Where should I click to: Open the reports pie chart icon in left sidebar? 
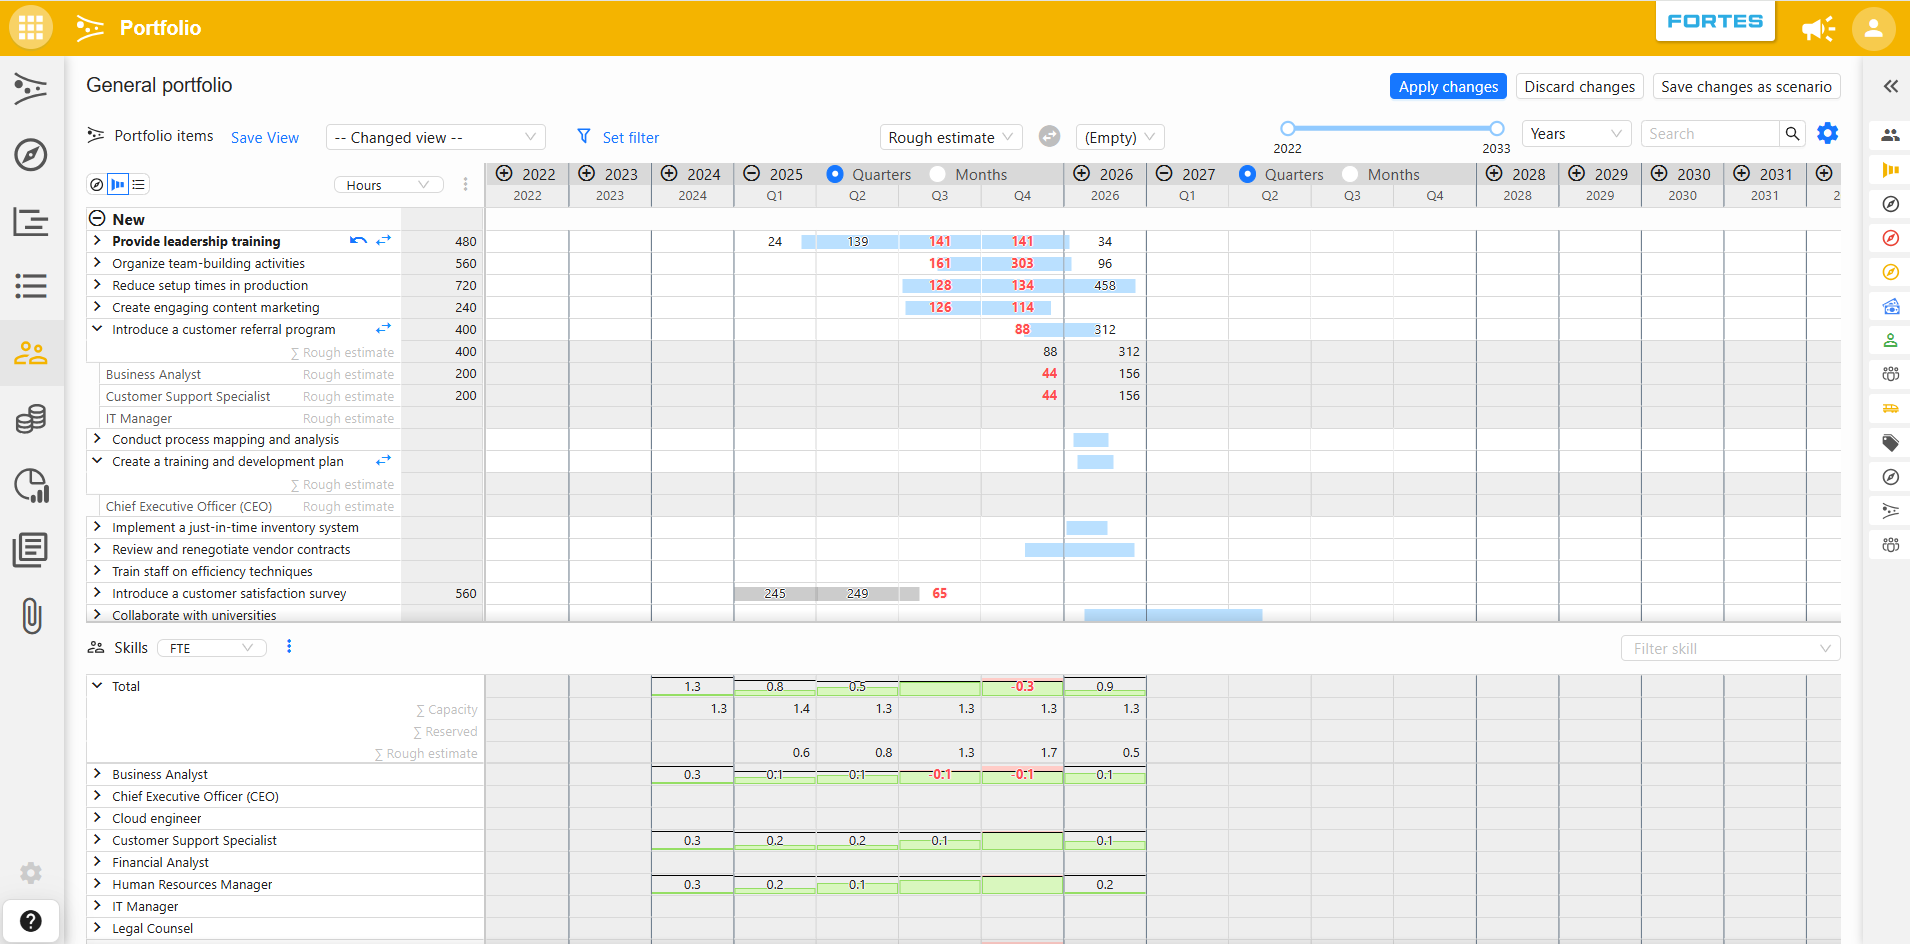click(31, 485)
